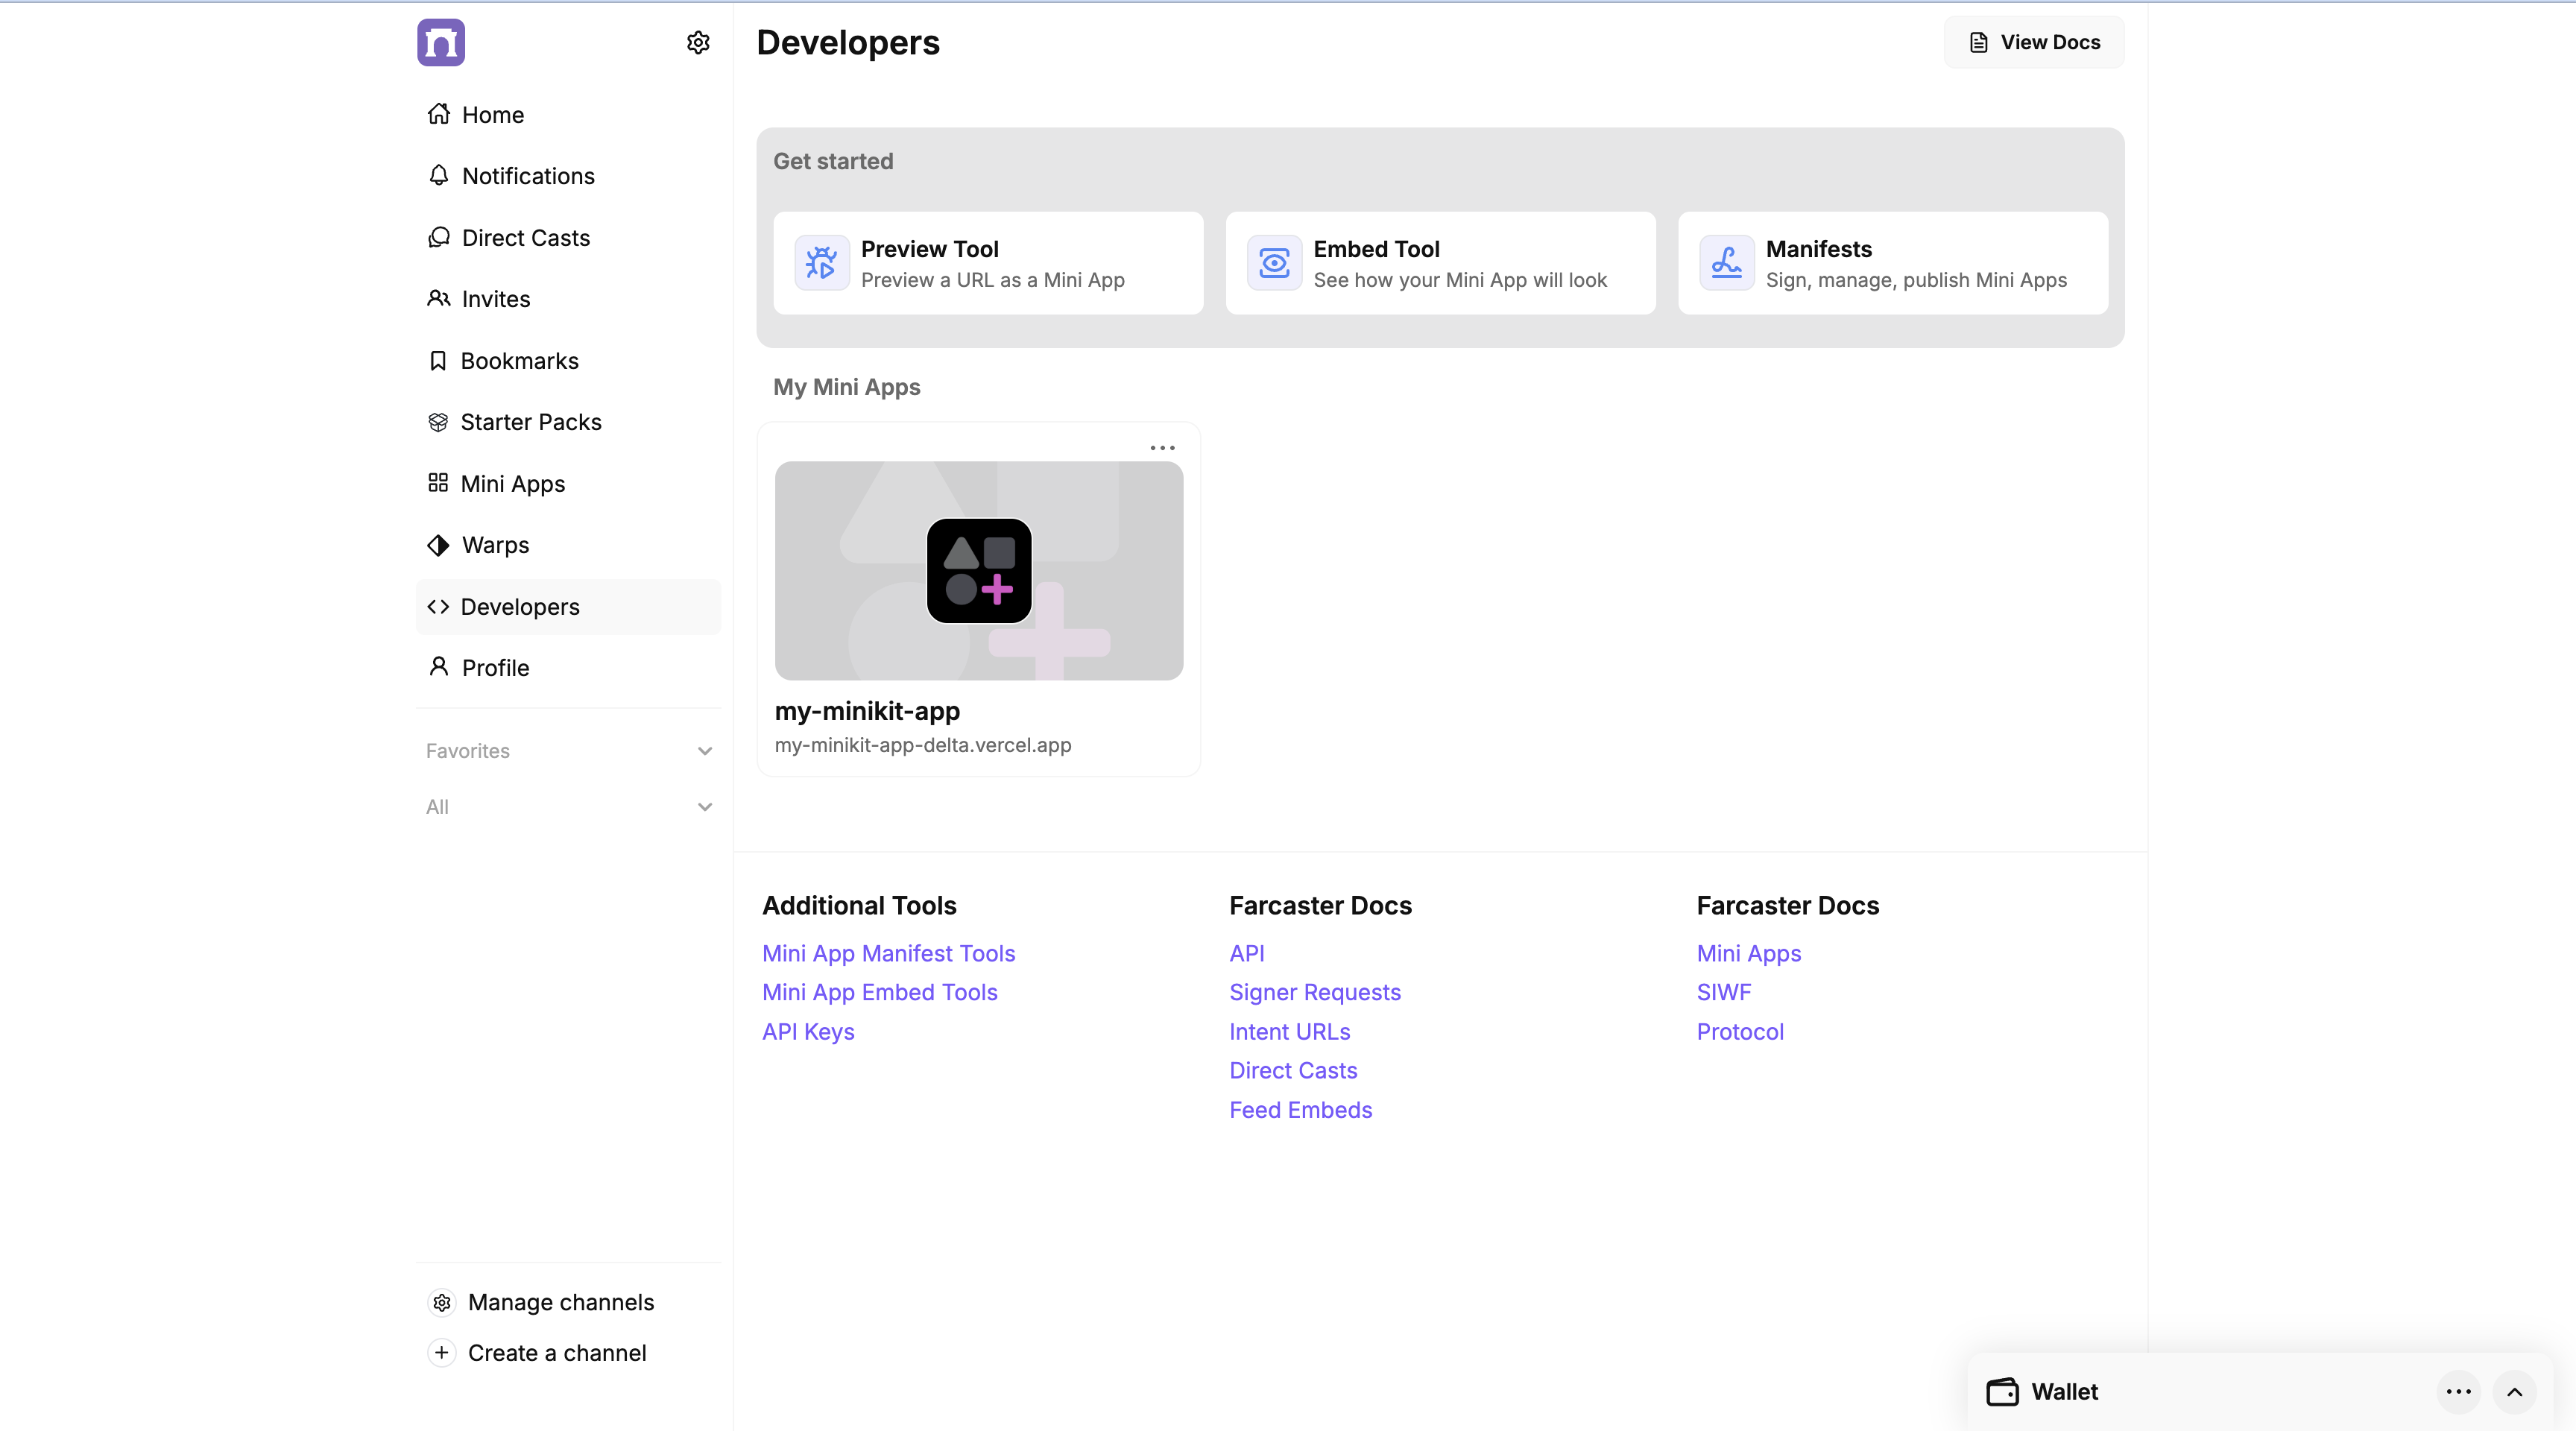
Task: Click the Farcaster arch logo icon
Action: click(441, 42)
